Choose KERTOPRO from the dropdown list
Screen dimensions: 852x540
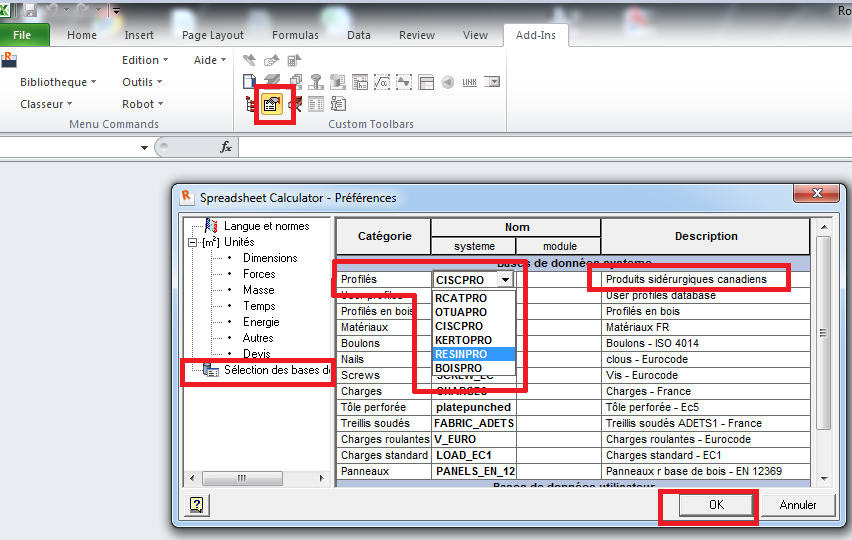click(x=474, y=340)
